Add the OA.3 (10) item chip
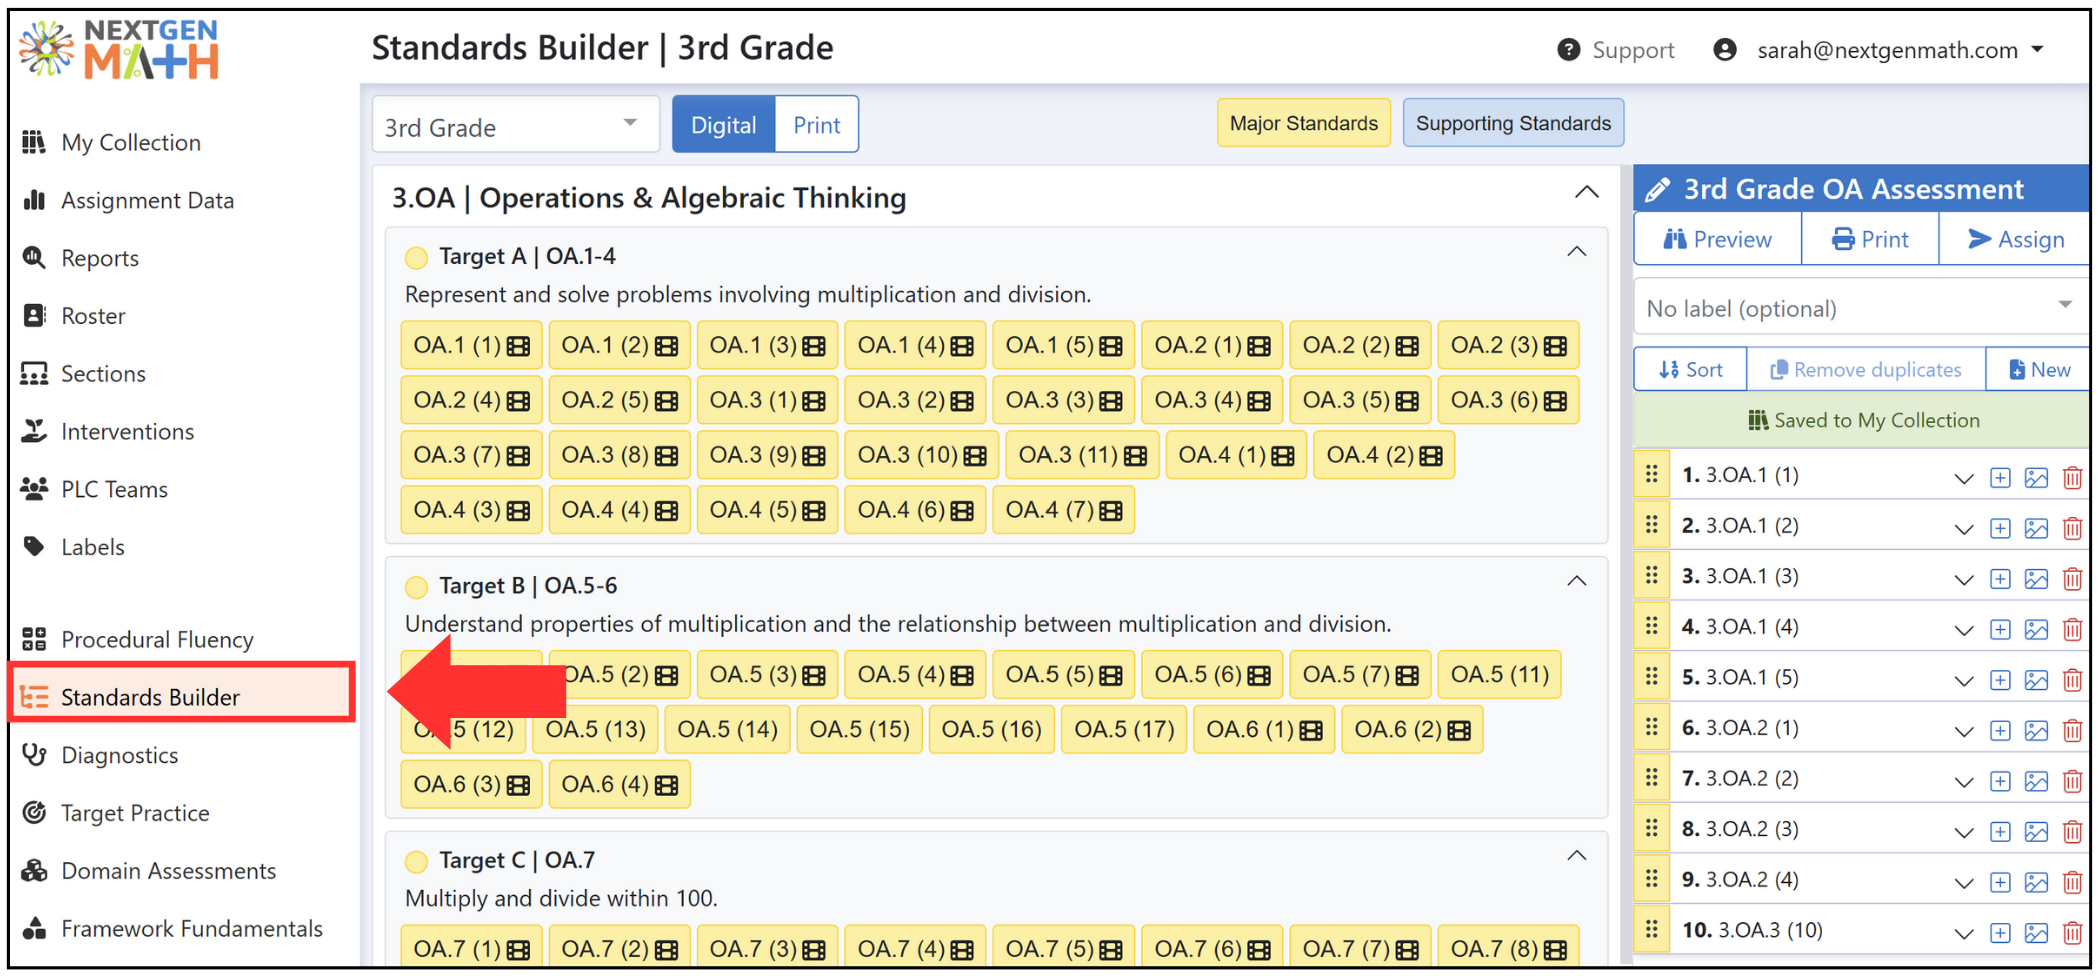This screenshot has height=976, width=2098. [x=921, y=455]
